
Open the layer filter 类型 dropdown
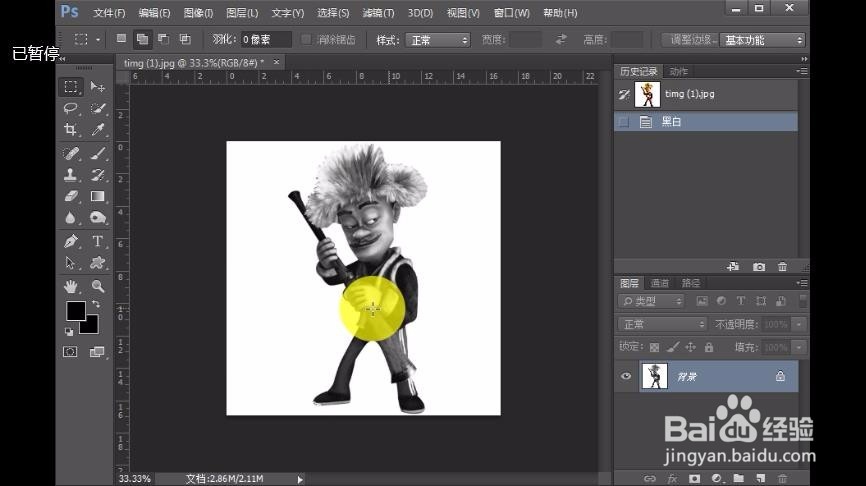(651, 301)
